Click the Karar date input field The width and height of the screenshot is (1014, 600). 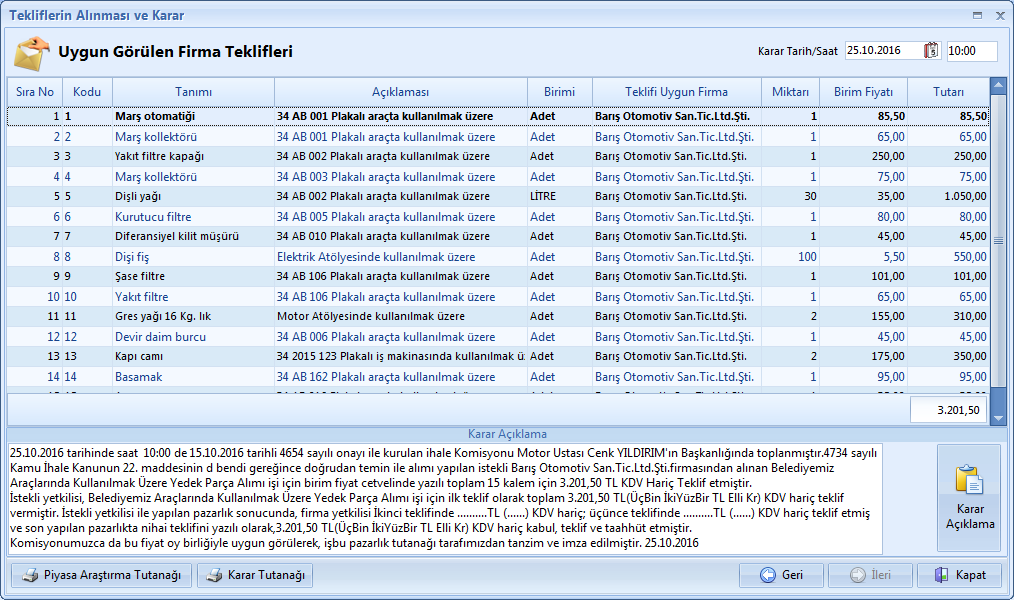click(x=883, y=51)
